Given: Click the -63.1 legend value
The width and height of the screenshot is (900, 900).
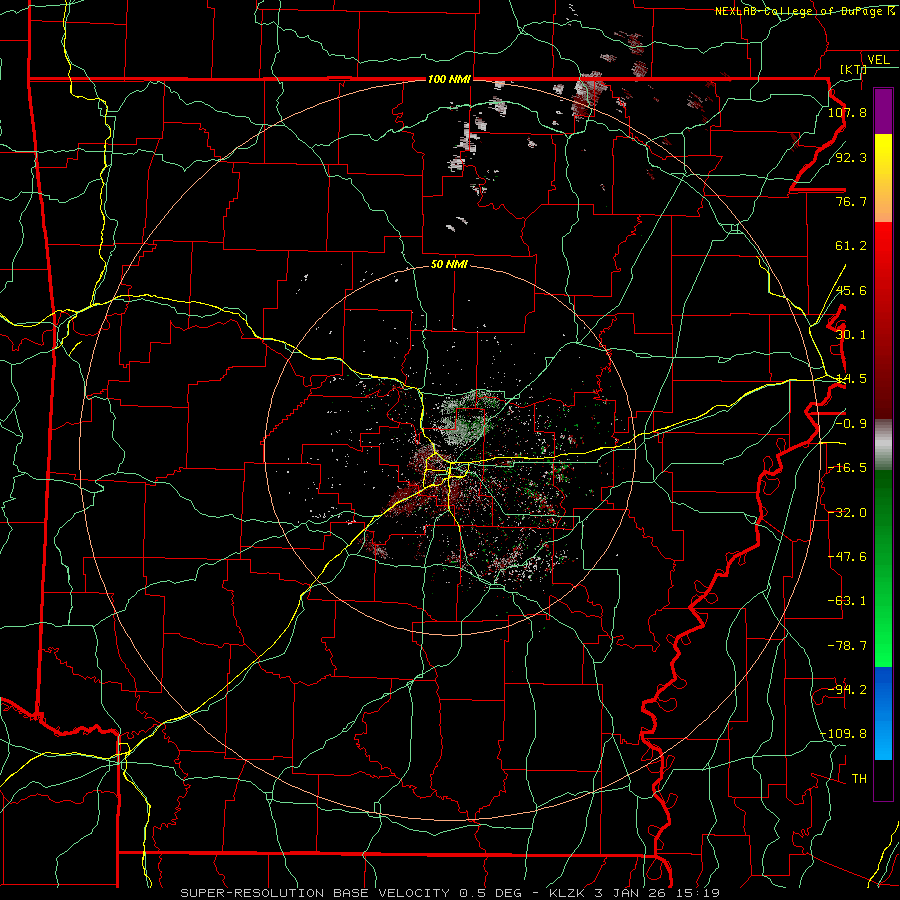Looking at the screenshot, I should click(x=847, y=601).
